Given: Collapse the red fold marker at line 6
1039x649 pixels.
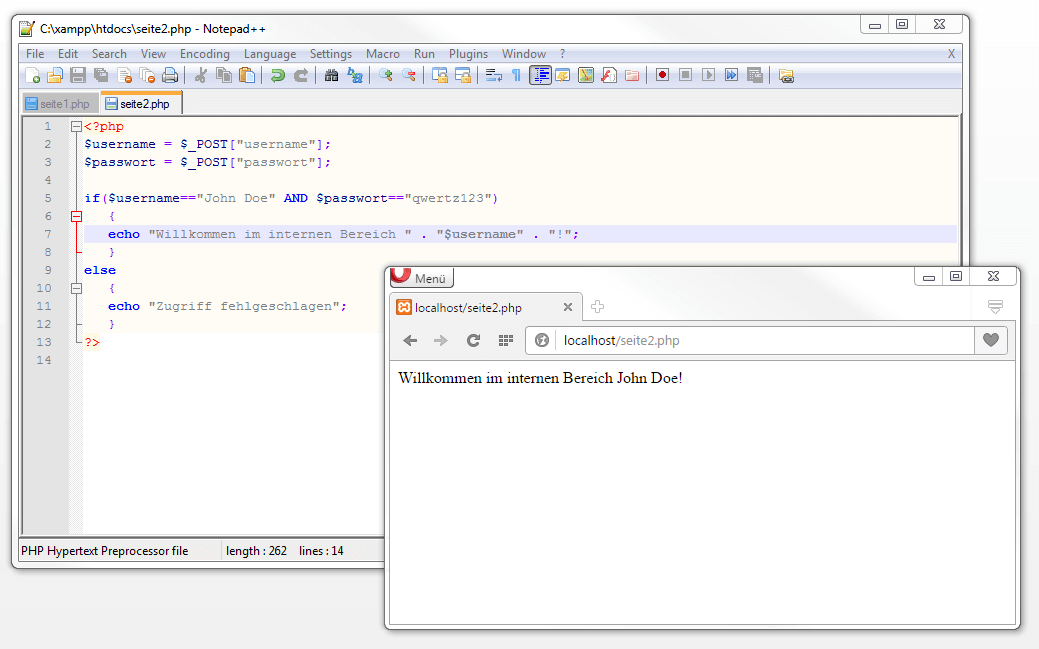Looking at the screenshot, I should 76,216.
